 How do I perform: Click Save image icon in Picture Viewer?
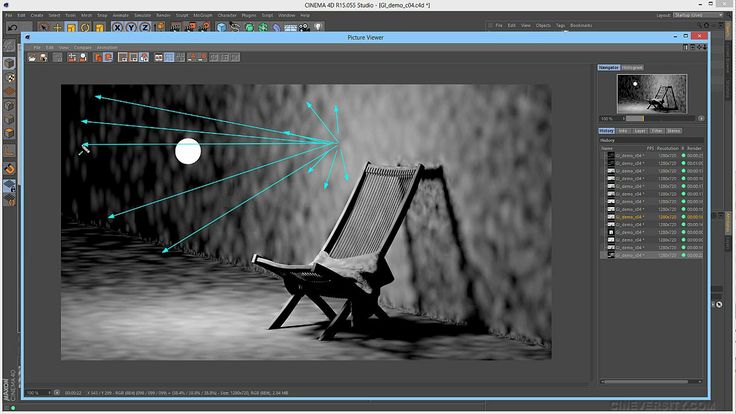[x=43, y=57]
